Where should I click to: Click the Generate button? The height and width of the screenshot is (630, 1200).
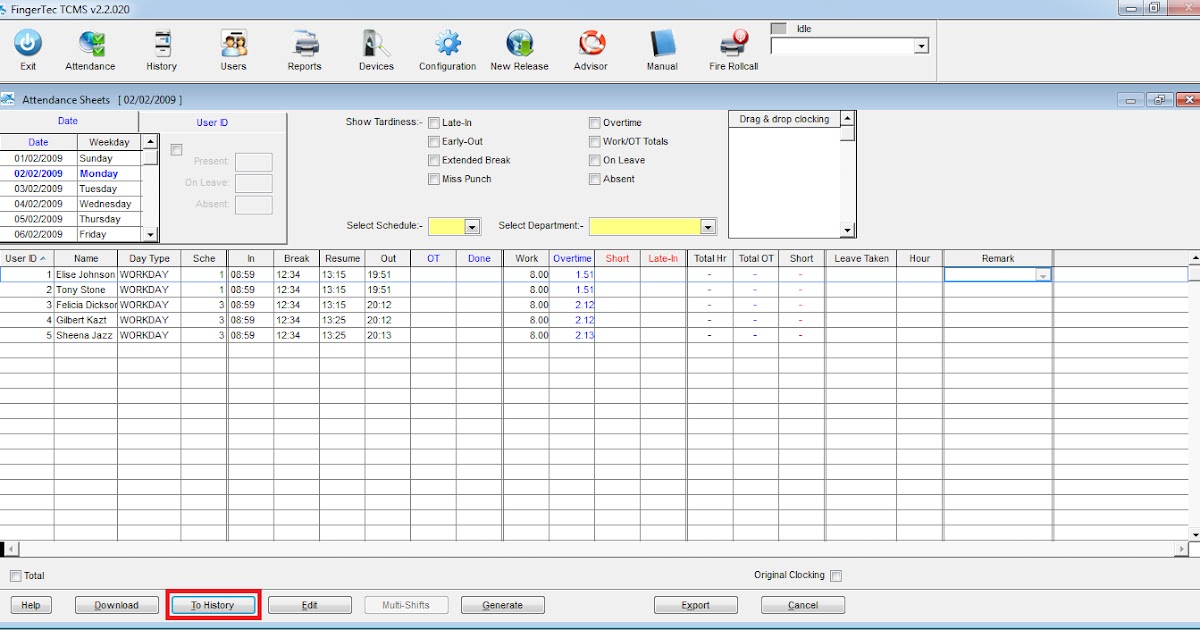[502, 604]
